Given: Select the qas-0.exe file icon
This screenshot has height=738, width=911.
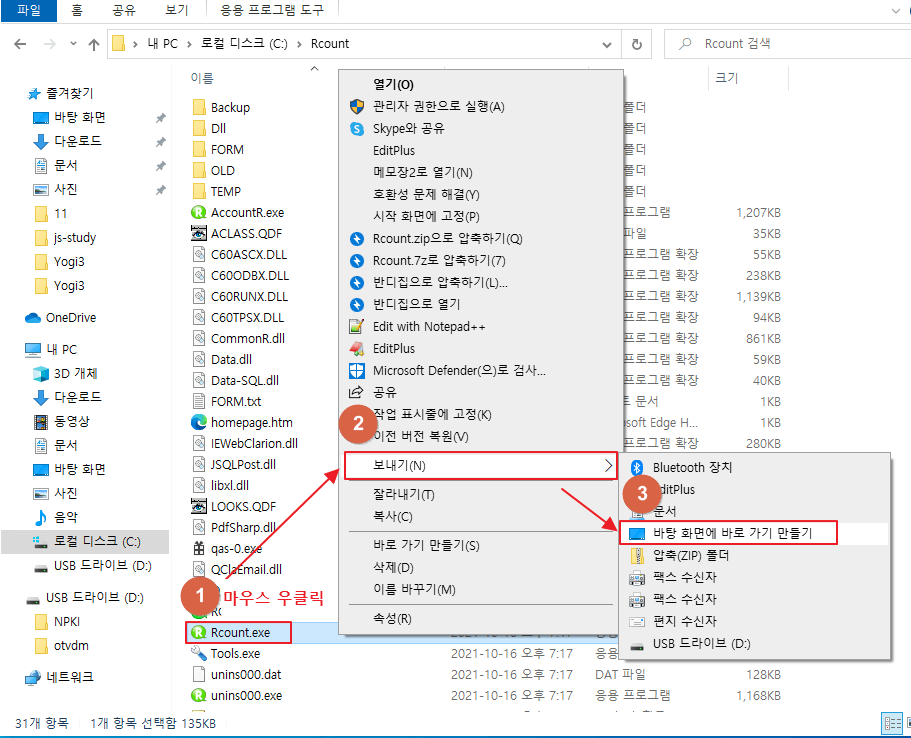Looking at the screenshot, I should [199, 549].
